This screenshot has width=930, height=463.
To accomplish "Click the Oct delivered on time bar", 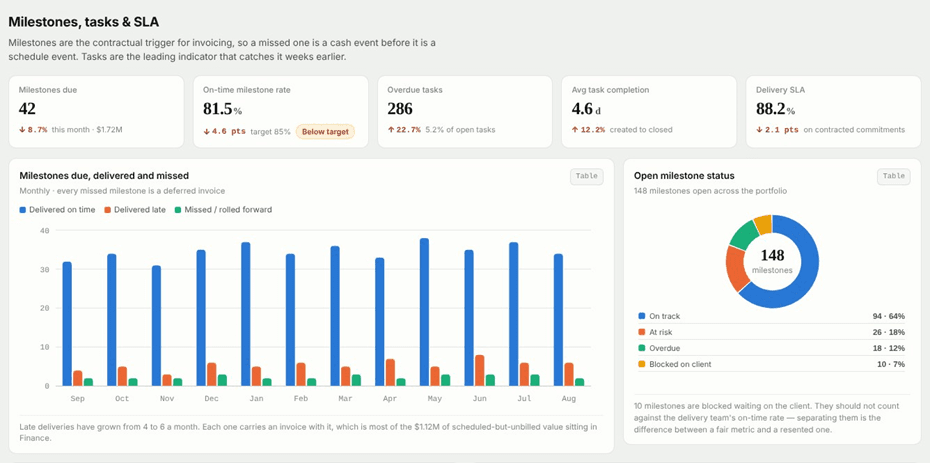I will tap(112, 320).
